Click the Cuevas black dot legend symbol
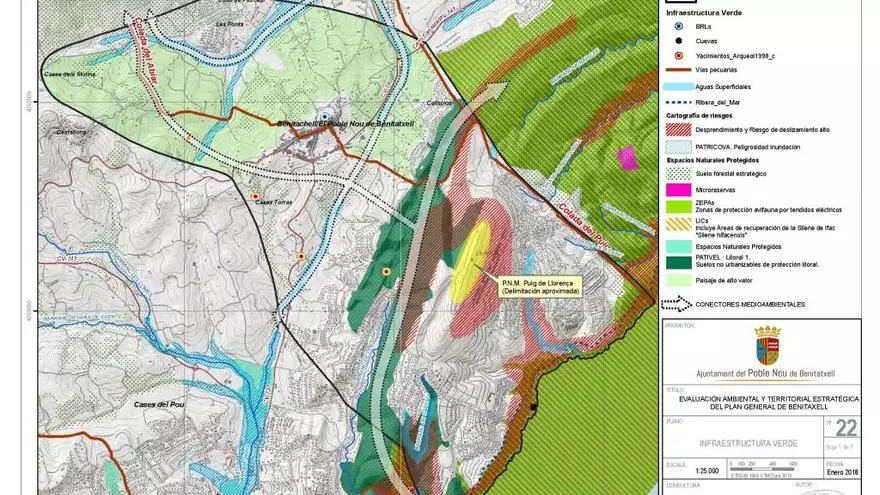 [679, 41]
